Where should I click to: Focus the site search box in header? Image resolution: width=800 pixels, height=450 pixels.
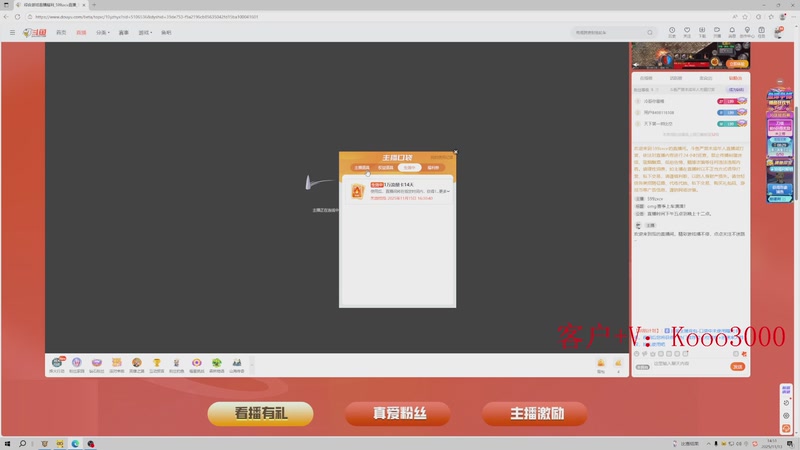[608, 32]
